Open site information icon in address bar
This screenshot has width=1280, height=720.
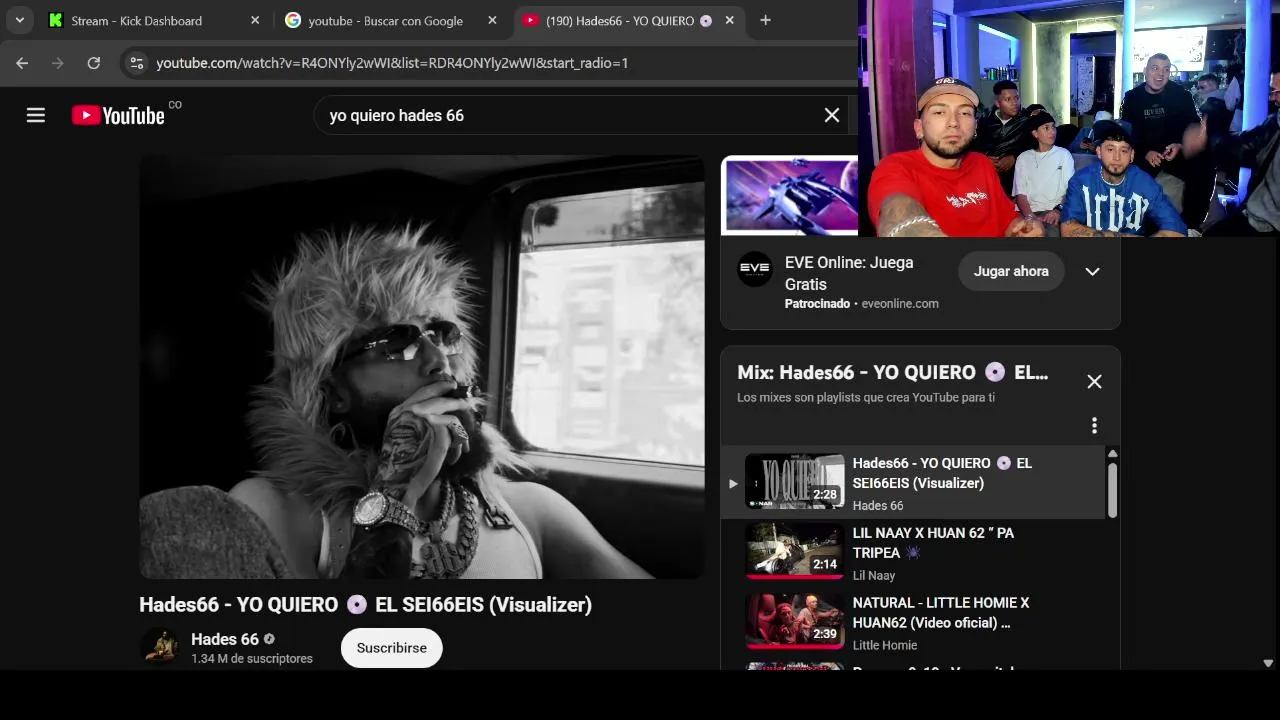tap(136, 63)
